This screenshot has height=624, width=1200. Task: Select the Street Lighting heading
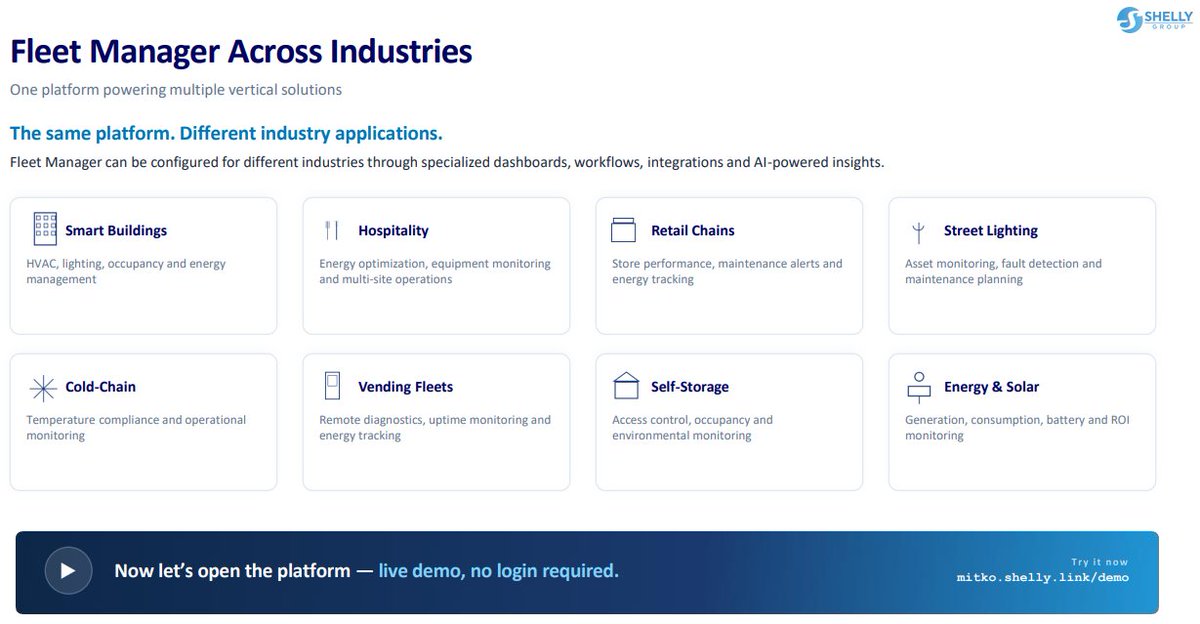[x=991, y=231]
